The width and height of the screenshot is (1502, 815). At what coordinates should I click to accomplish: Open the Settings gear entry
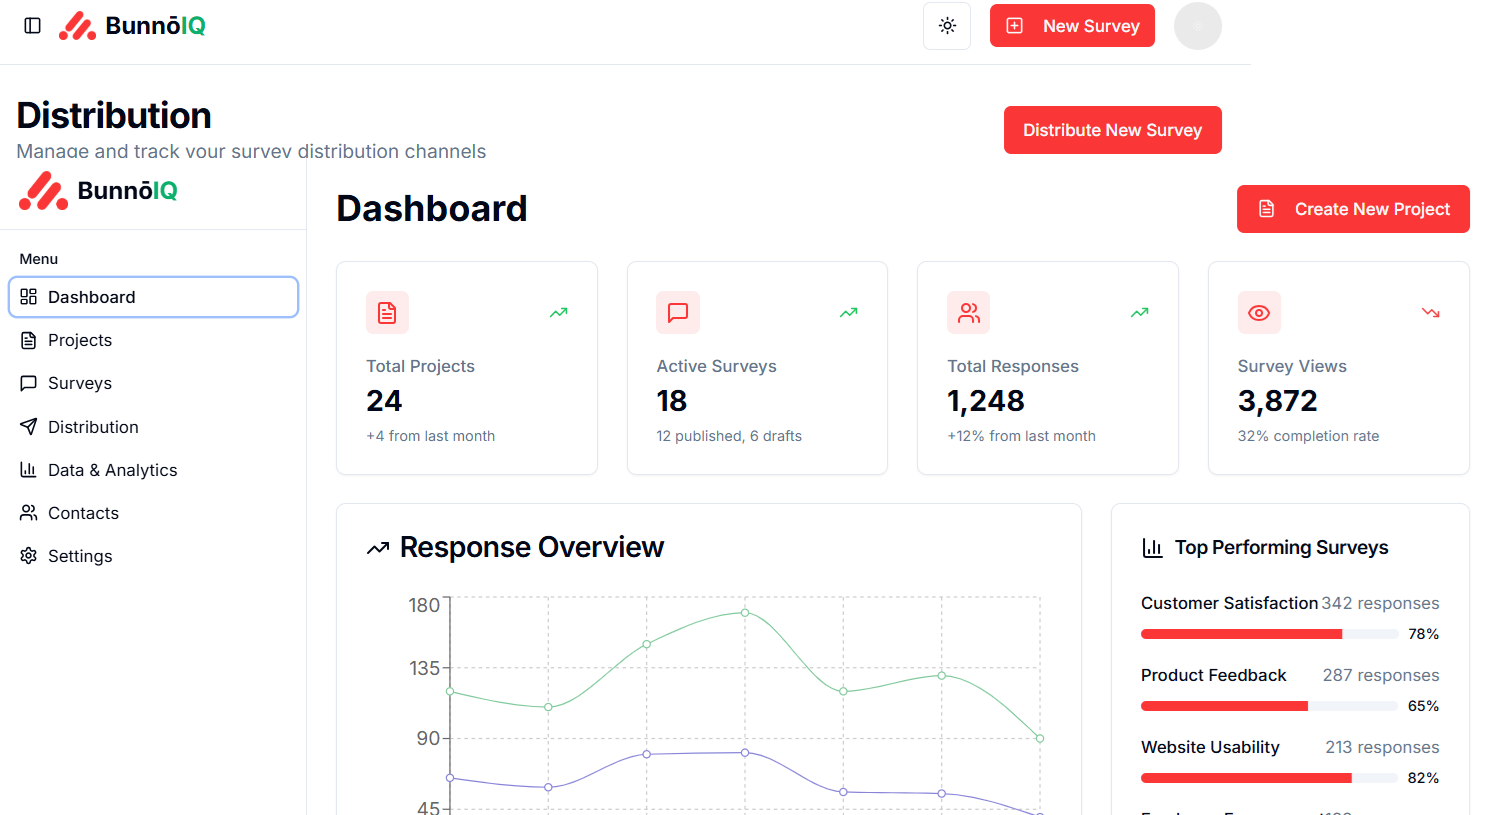point(65,556)
